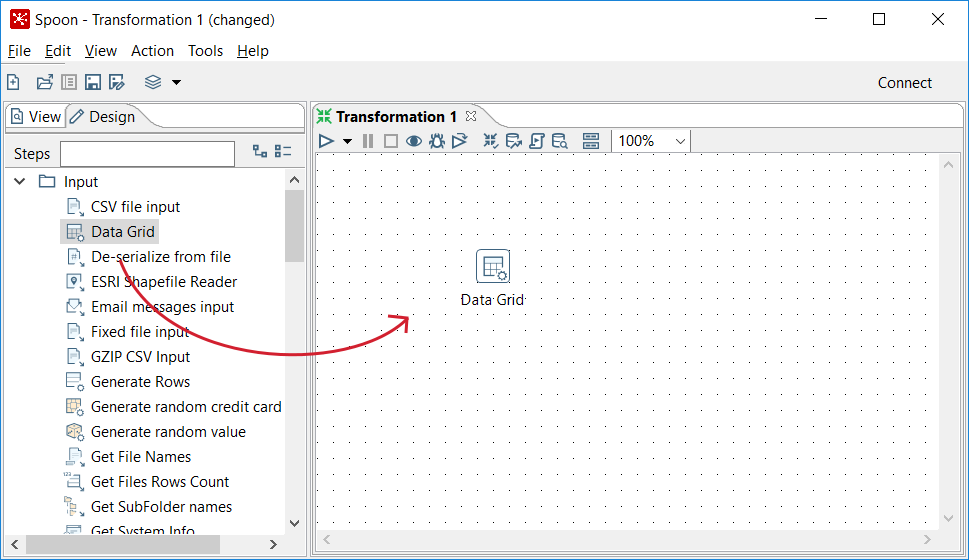Click the Get SQL icon
Viewport: 969px width, 560px height.
537,141
